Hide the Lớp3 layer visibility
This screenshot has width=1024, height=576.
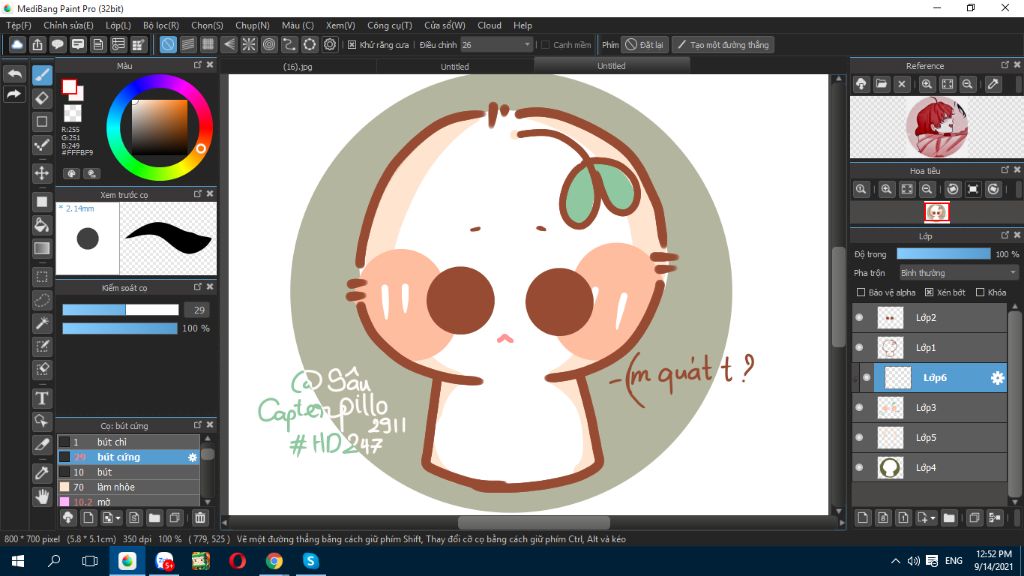[x=859, y=408]
